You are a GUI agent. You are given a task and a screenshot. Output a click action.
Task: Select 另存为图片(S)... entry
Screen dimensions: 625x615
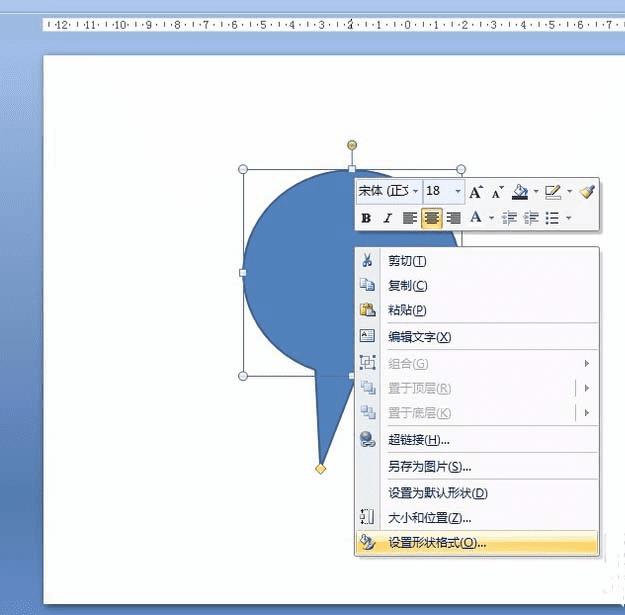click(477, 466)
